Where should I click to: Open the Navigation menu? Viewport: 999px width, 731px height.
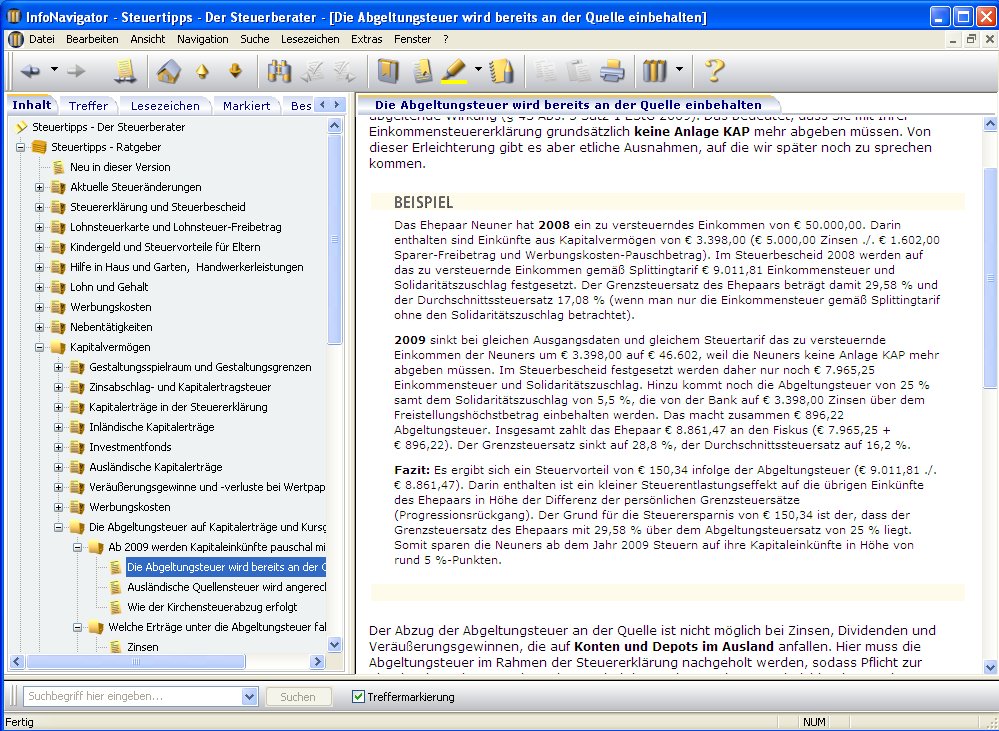click(203, 39)
